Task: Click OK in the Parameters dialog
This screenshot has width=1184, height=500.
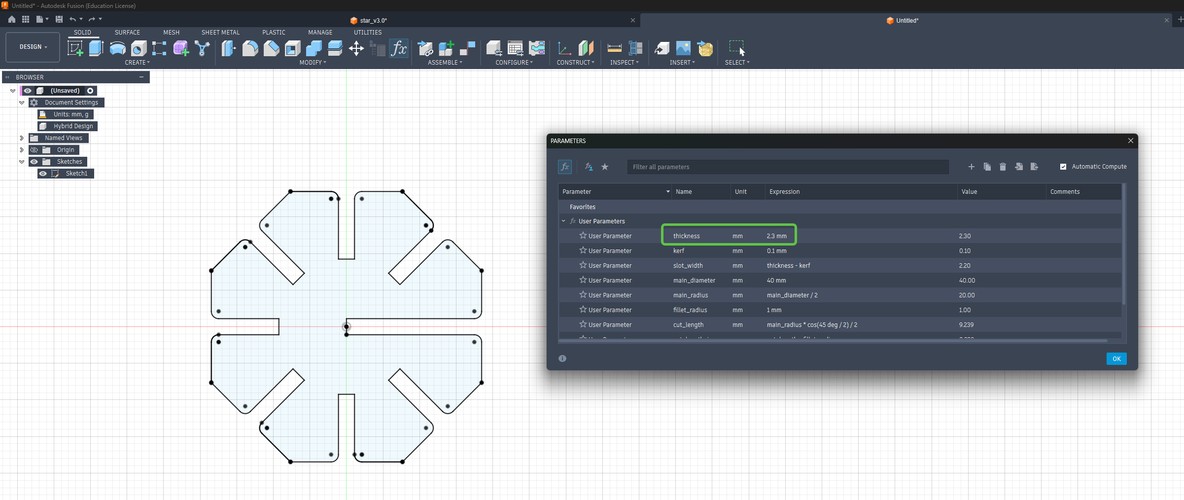Action: (x=1116, y=359)
